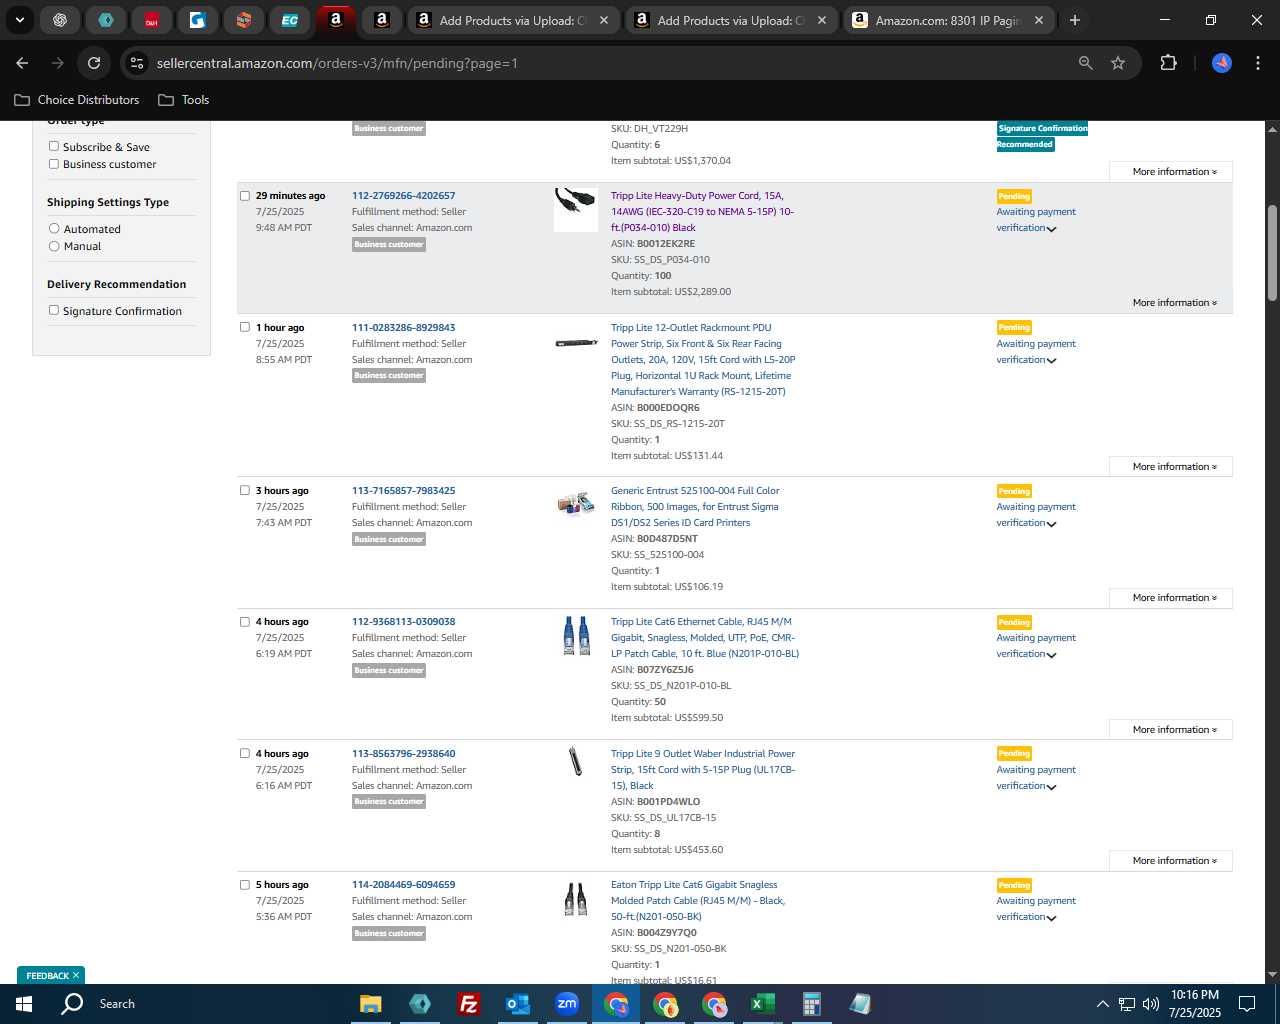Open the Chrome extensions puzzle icon
Image resolution: width=1280 pixels, height=1024 pixels.
coord(1168,63)
